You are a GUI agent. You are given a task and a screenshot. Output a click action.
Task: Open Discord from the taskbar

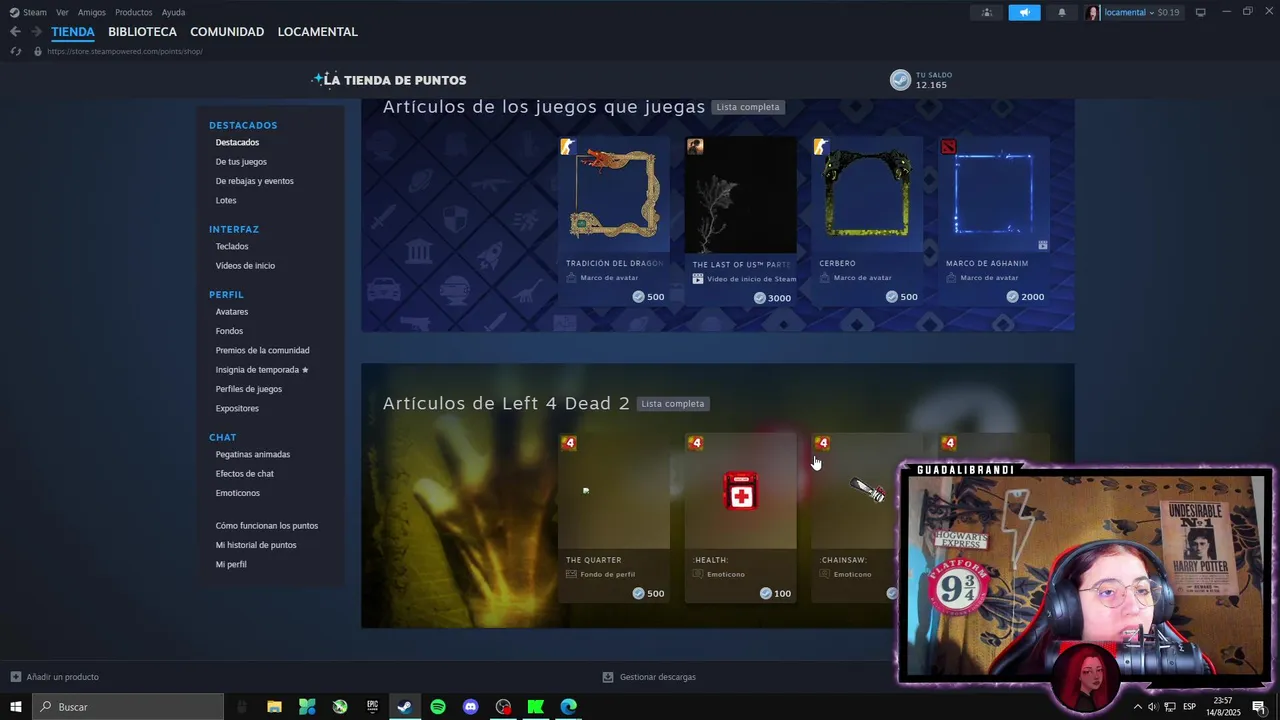[471, 707]
